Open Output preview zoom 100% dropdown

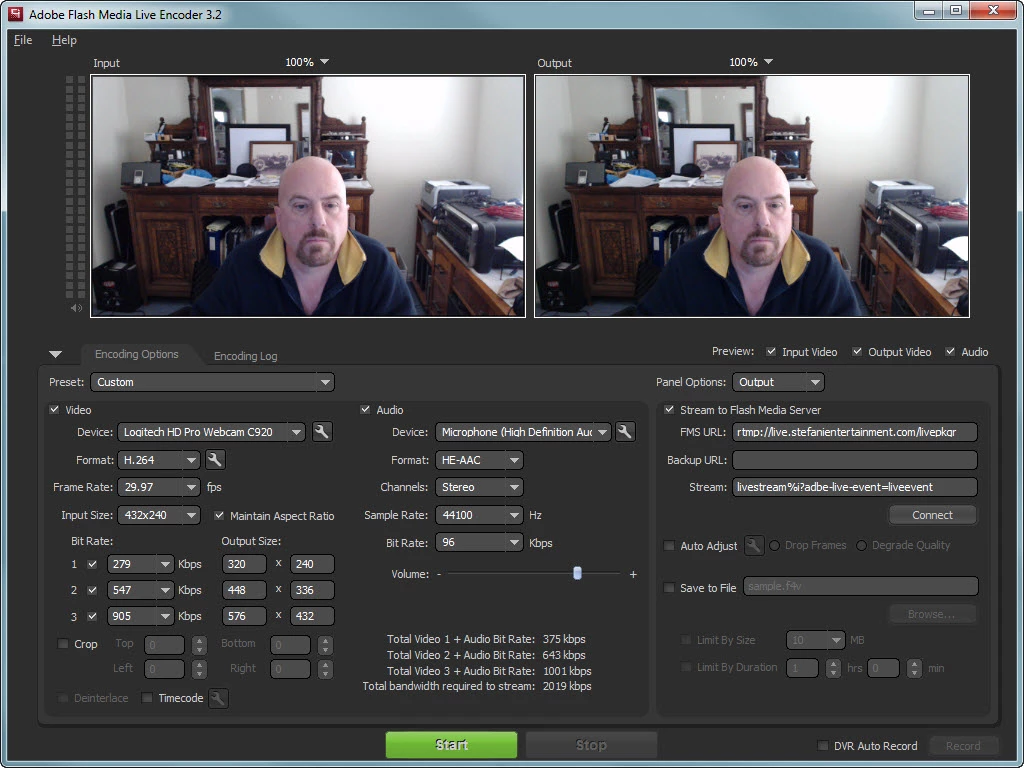(x=751, y=62)
